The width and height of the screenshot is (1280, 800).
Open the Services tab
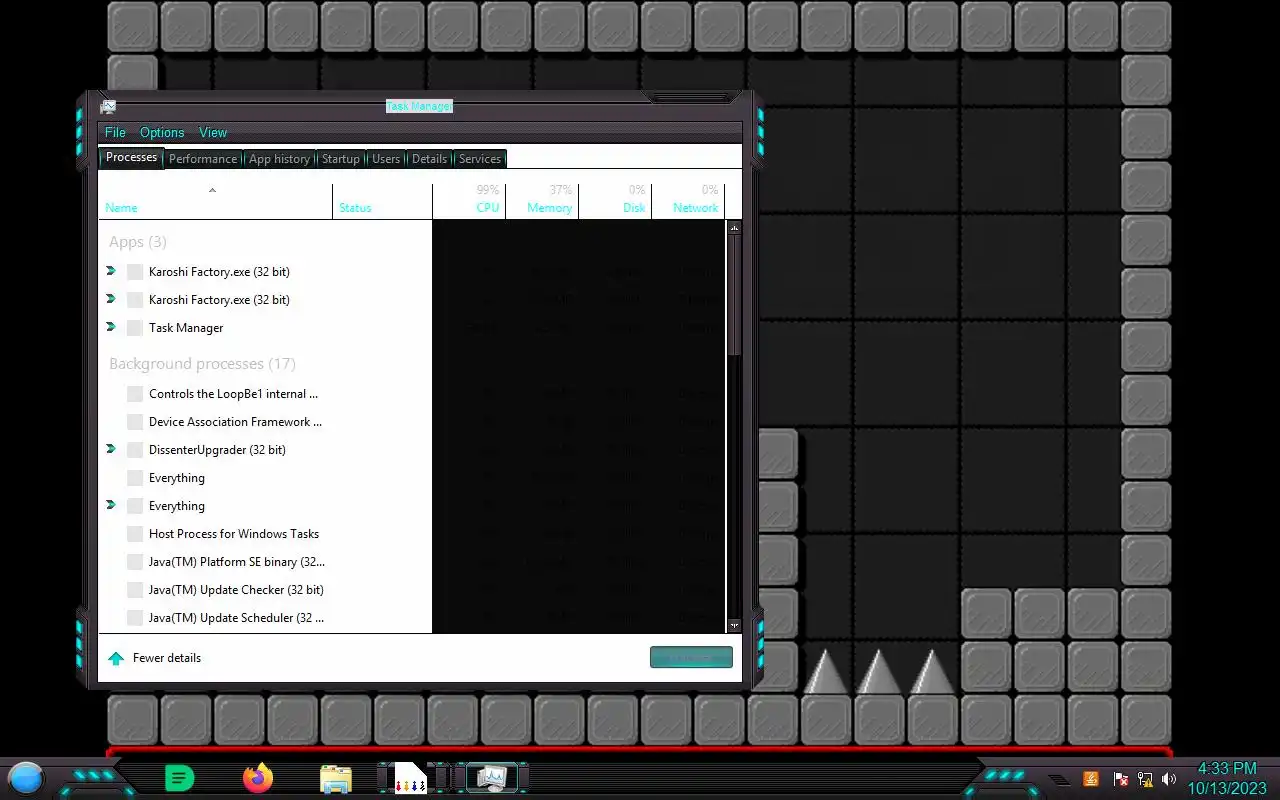[480, 159]
